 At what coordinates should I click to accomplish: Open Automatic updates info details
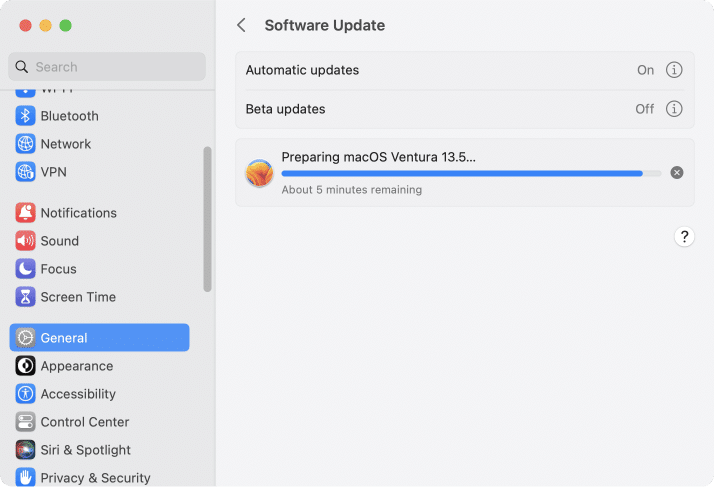[674, 70]
